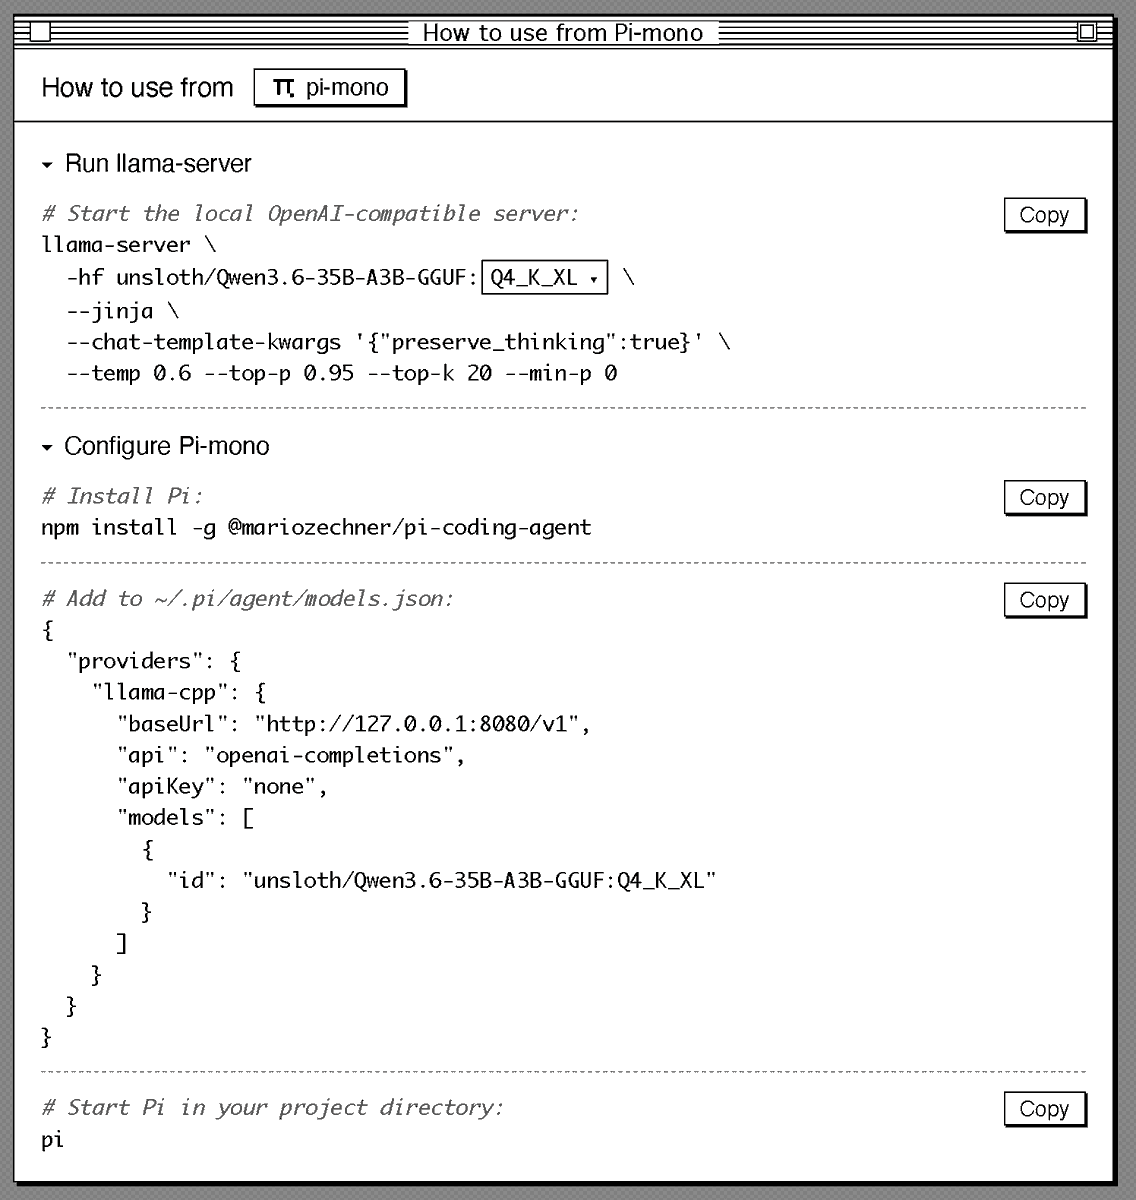Click the model id line in JSON
Viewport: 1136px width, 1200px height.
point(441,880)
